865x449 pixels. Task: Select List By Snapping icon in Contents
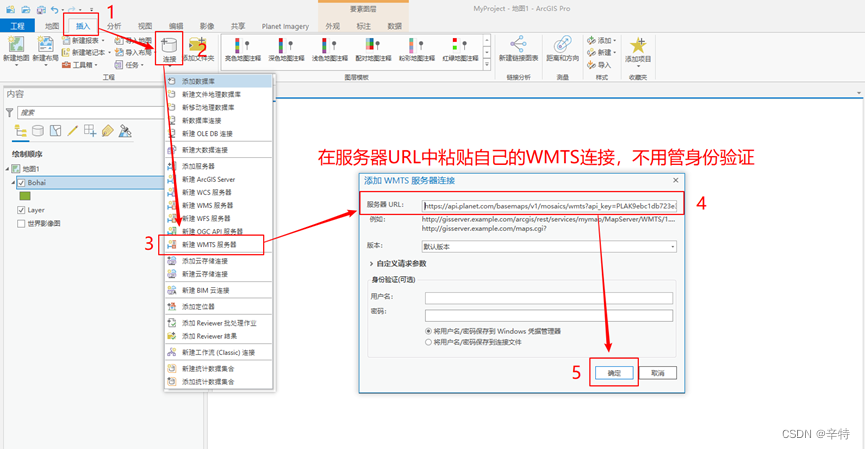click(x=90, y=131)
